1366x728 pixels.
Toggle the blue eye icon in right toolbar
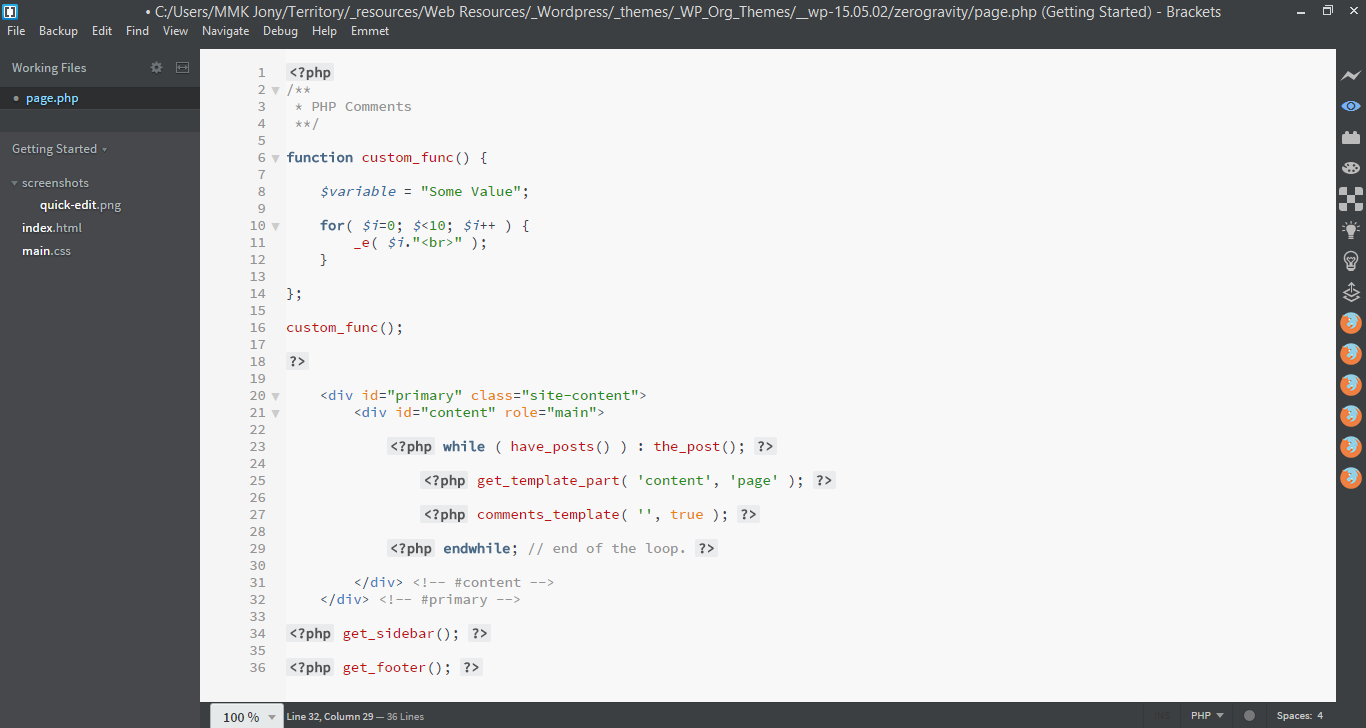(x=1351, y=106)
